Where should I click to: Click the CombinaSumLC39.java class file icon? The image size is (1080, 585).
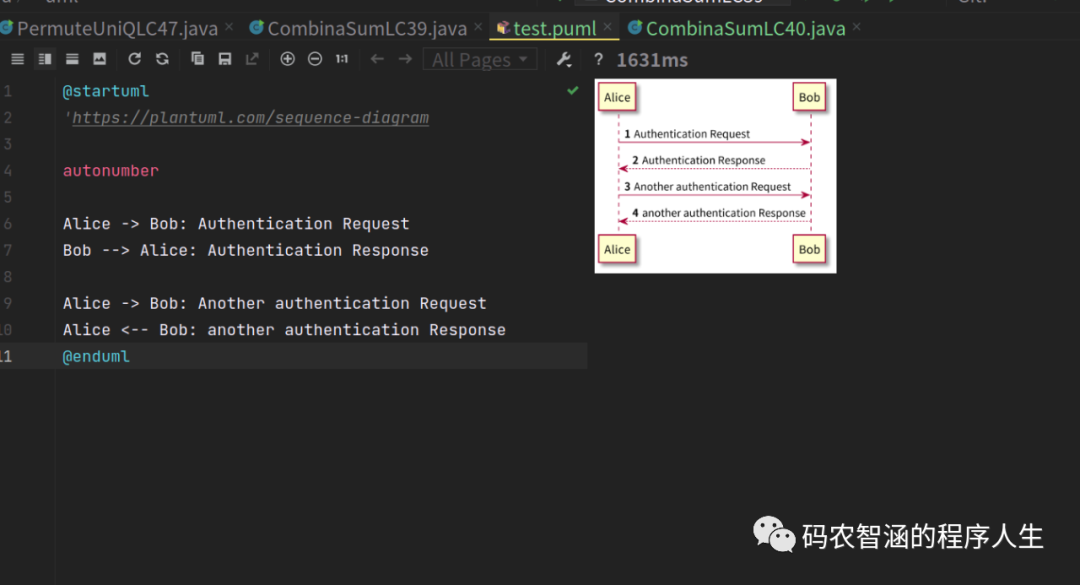tap(256, 28)
